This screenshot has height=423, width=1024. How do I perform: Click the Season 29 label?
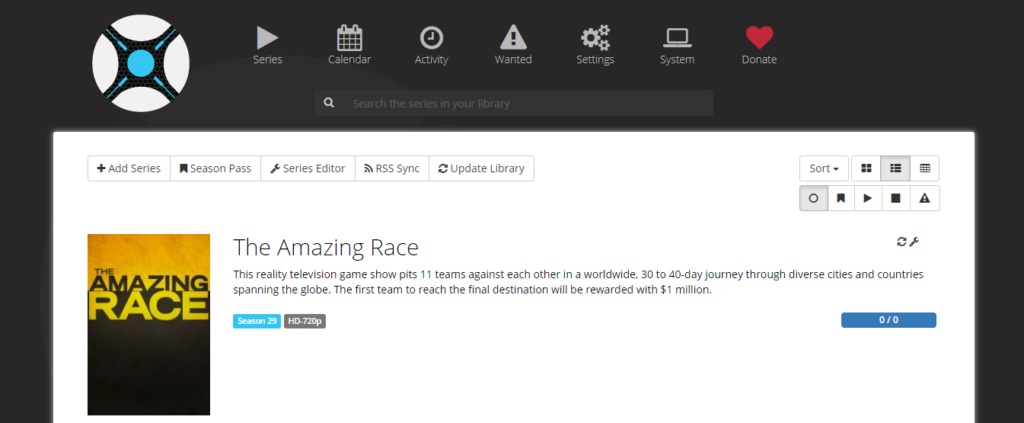click(x=257, y=321)
